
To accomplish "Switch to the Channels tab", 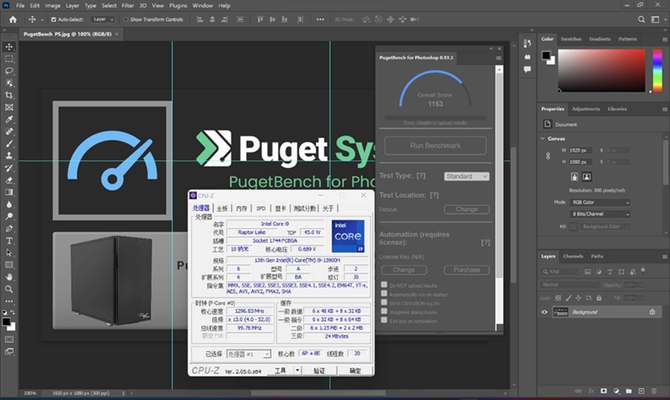I will click(573, 256).
